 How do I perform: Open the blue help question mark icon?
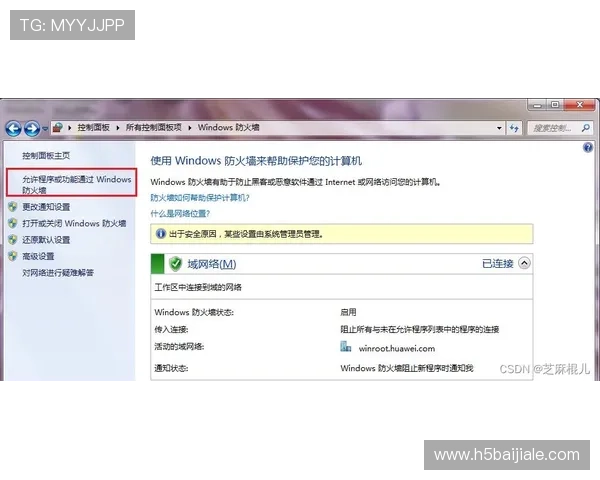[x=588, y=147]
